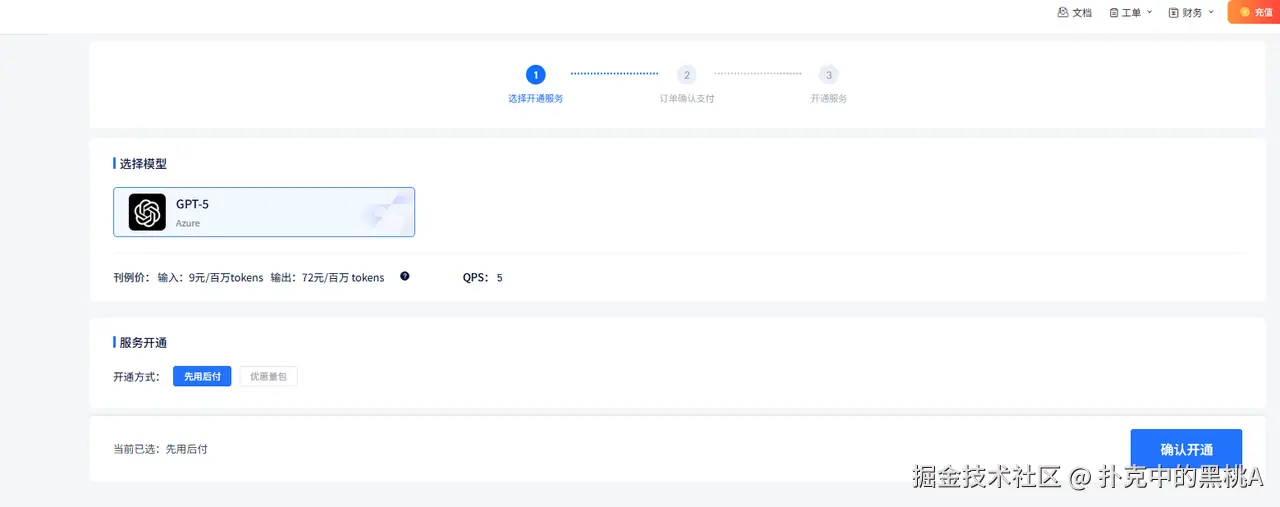Click the 订单确认支付 step label
Viewport: 1280px width, 507px height.
click(687, 99)
